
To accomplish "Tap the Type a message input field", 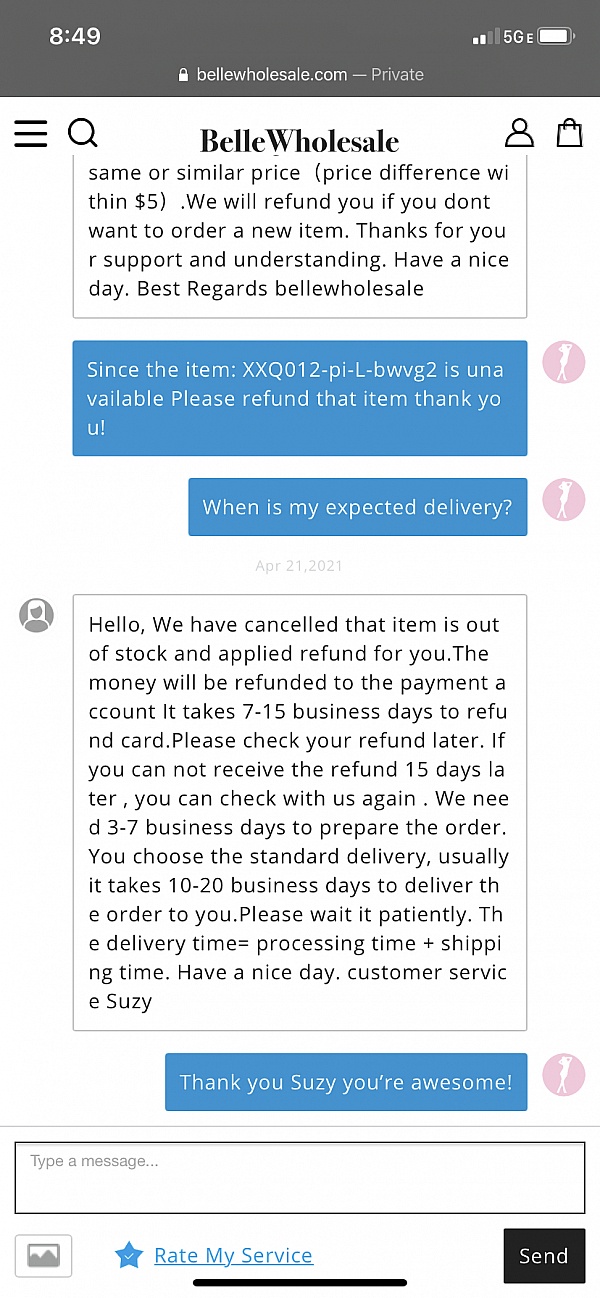I will tap(300, 1177).
